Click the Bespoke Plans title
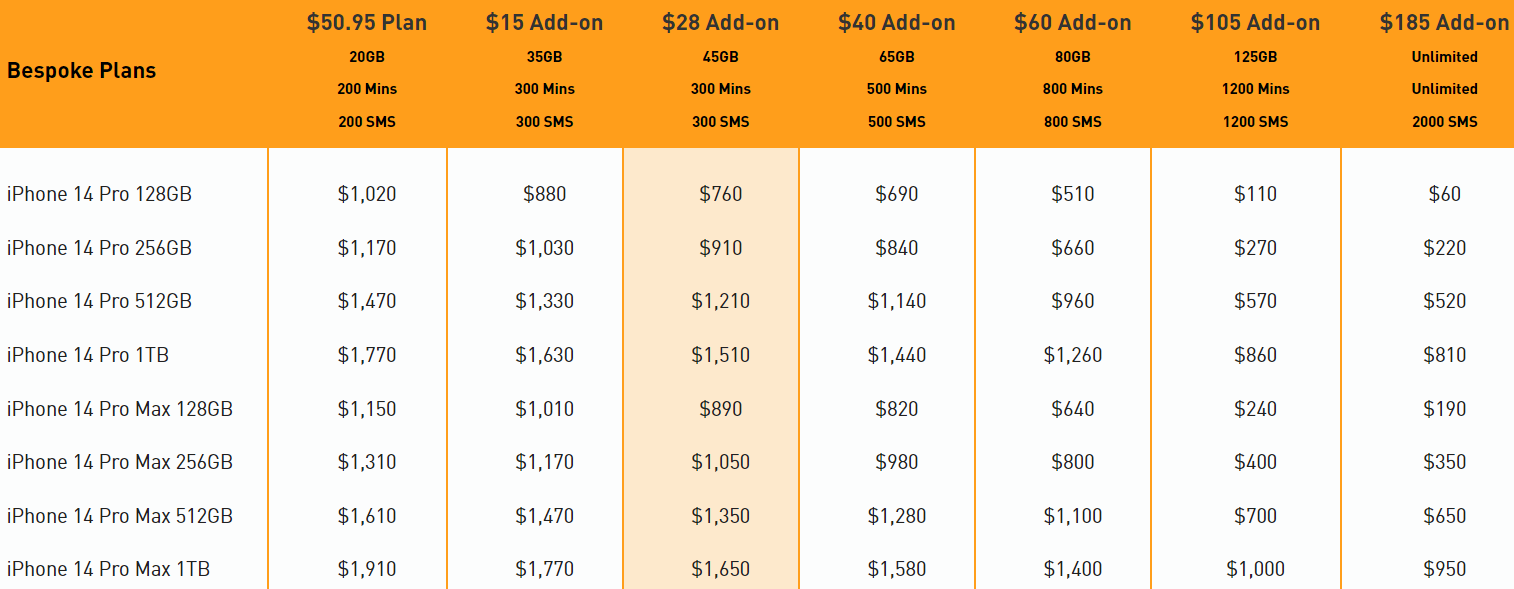1514x589 pixels. coord(81,71)
